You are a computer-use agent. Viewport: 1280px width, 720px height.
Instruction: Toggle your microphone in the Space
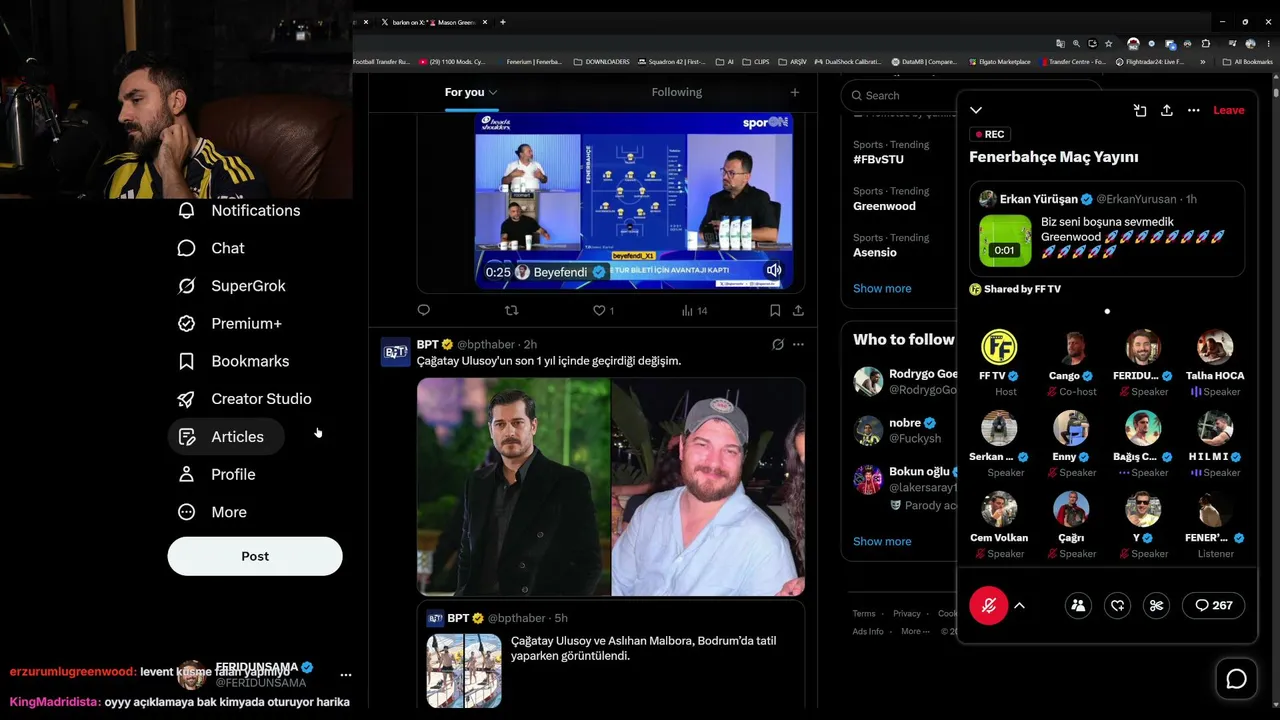[x=989, y=605]
